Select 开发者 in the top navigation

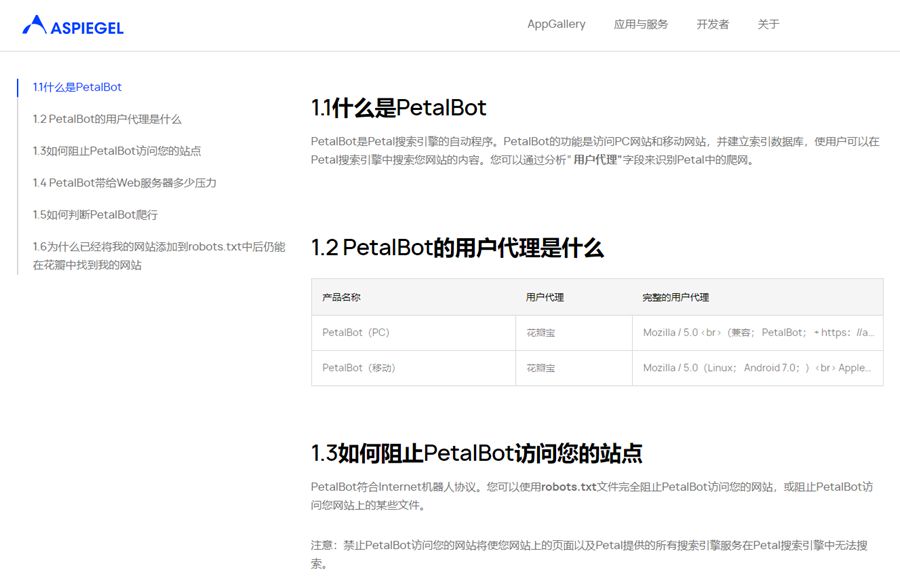click(x=713, y=24)
